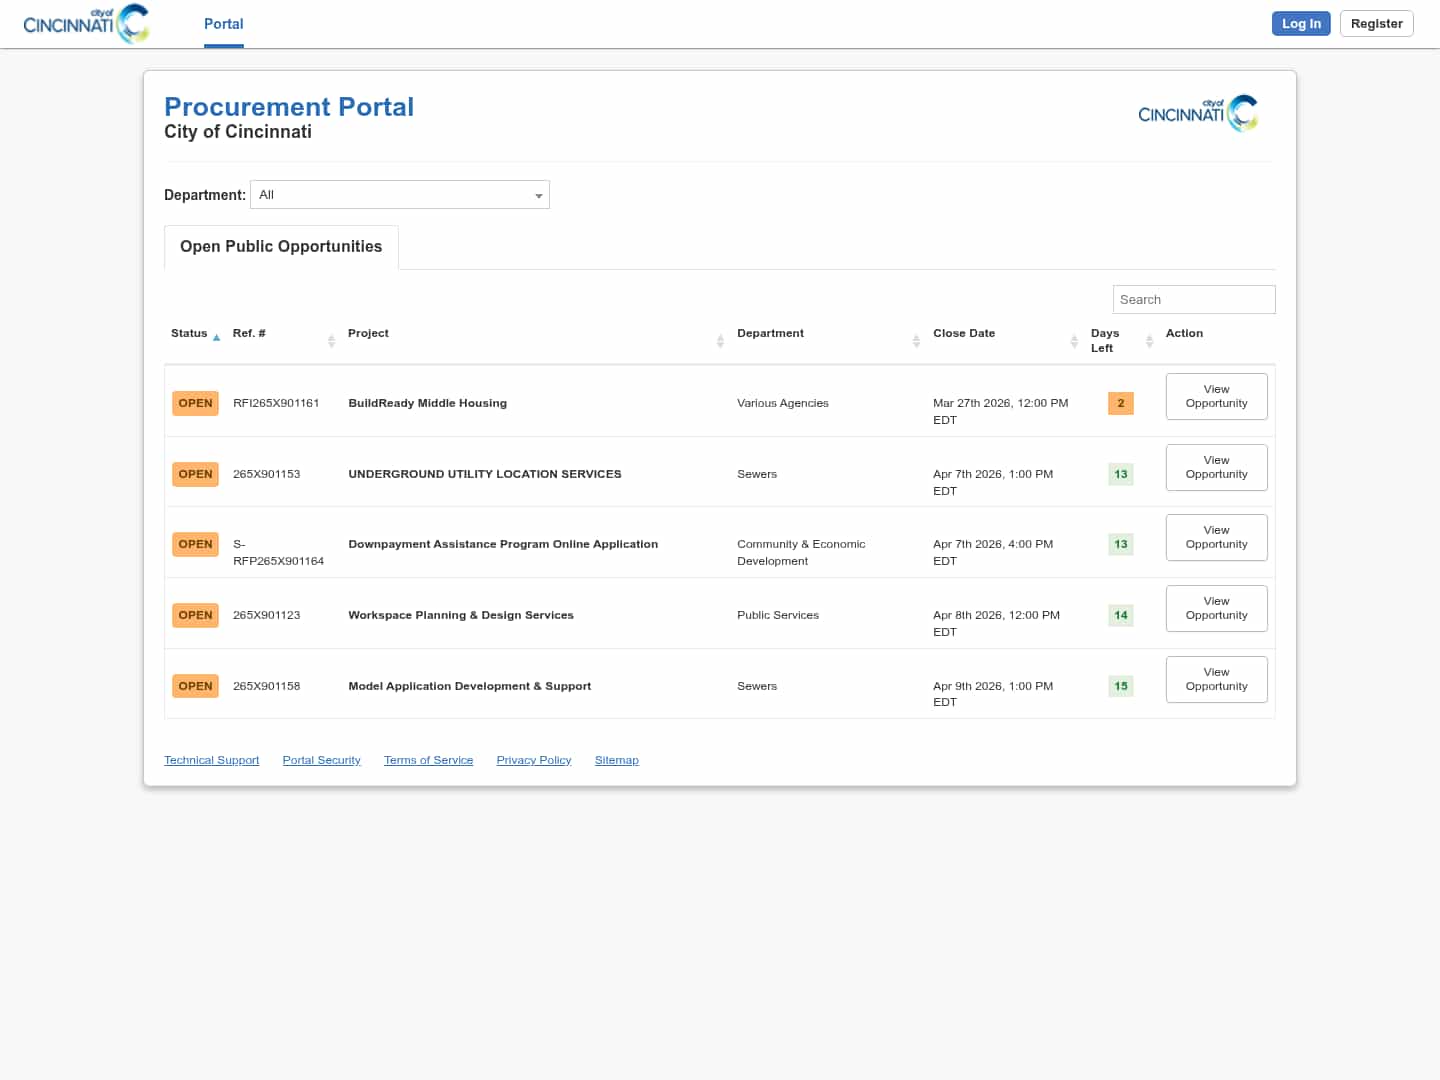
Task: Sort by Ref. # column arrows
Action: point(331,341)
